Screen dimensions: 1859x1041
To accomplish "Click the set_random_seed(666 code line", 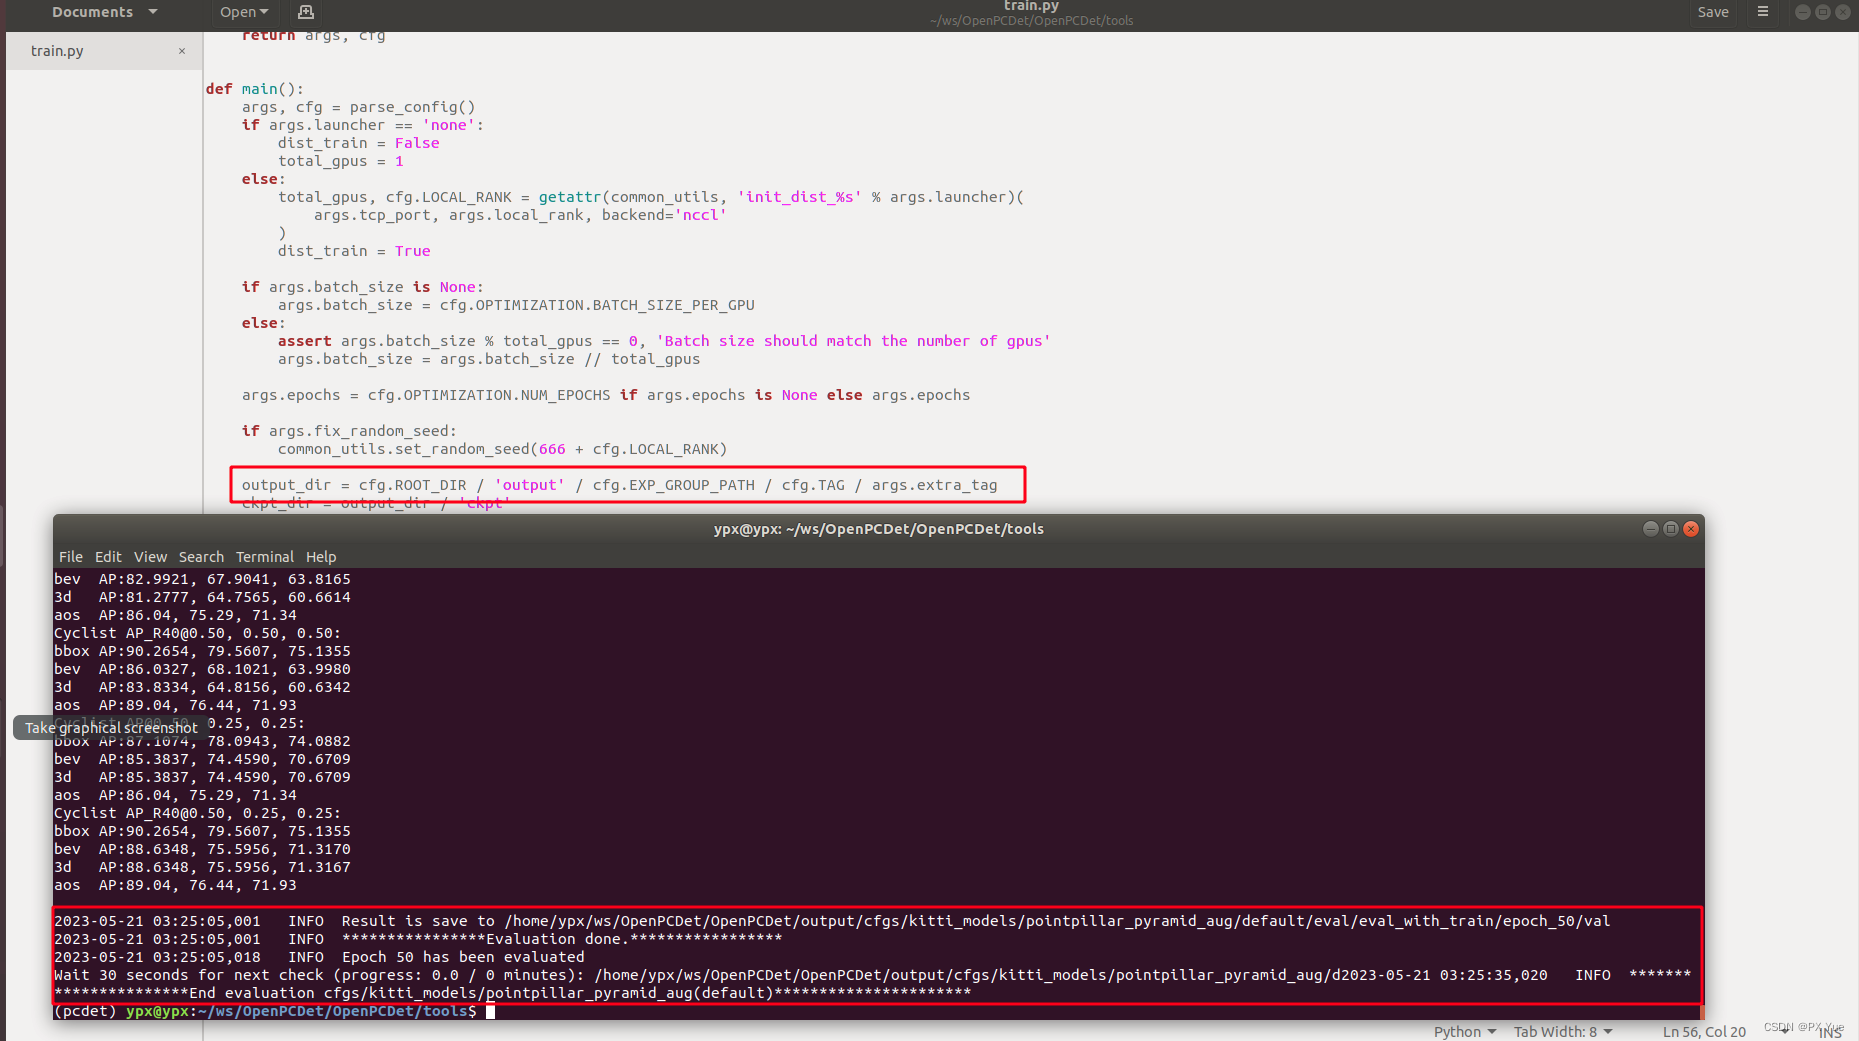I will pyautogui.click(x=502, y=449).
